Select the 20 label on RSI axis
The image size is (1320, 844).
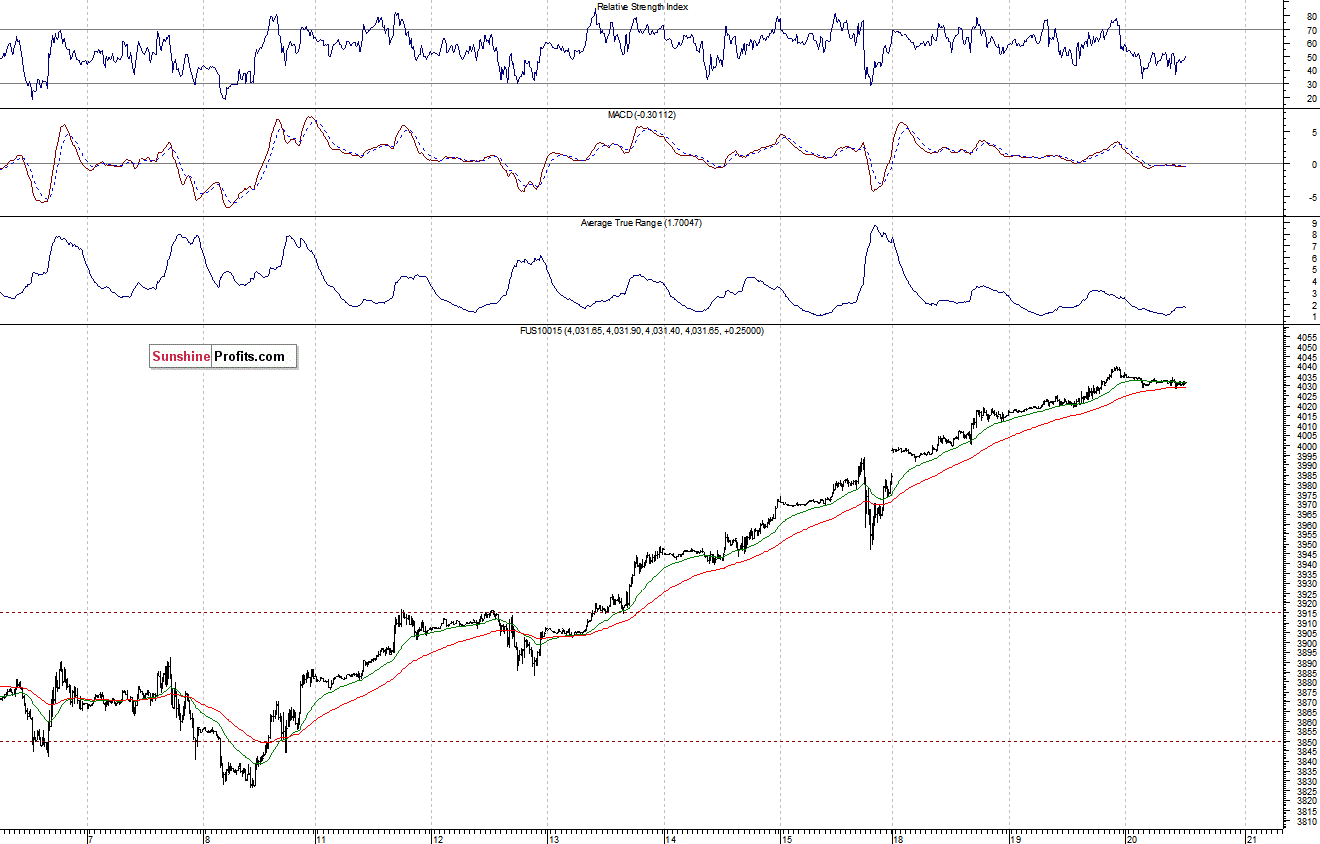(x=1312, y=98)
